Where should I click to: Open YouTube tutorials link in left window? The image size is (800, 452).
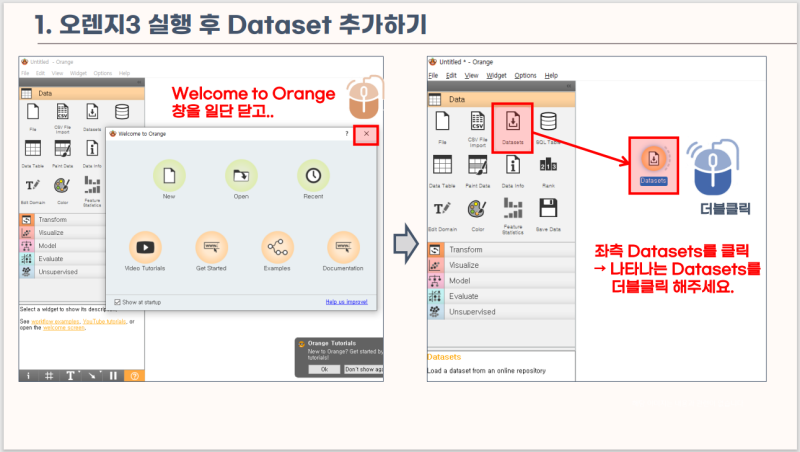[104, 321]
